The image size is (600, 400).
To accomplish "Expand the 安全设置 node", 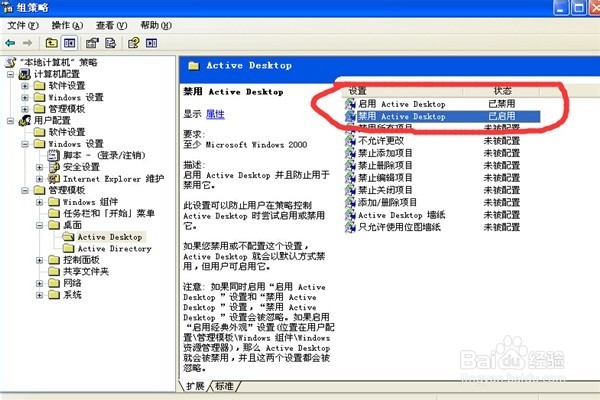I will [x=39, y=167].
